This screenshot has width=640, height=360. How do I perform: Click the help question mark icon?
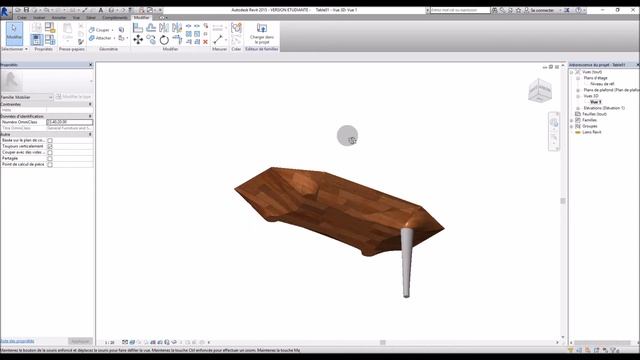[578, 10]
